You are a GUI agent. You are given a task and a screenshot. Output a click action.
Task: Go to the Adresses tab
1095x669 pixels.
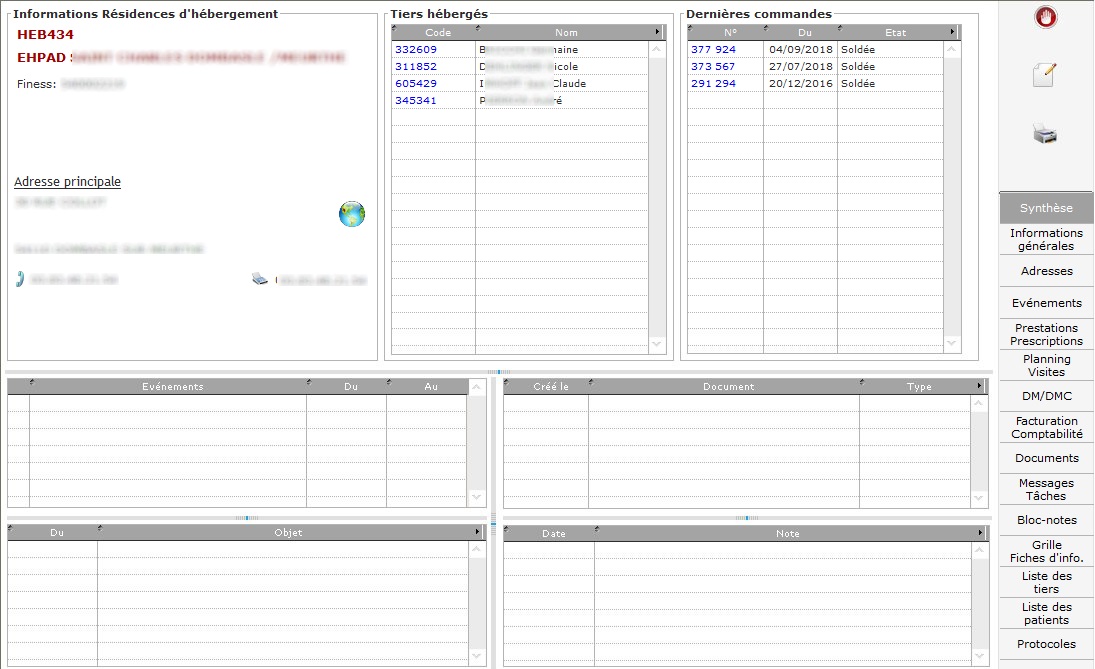(x=1046, y=271)
